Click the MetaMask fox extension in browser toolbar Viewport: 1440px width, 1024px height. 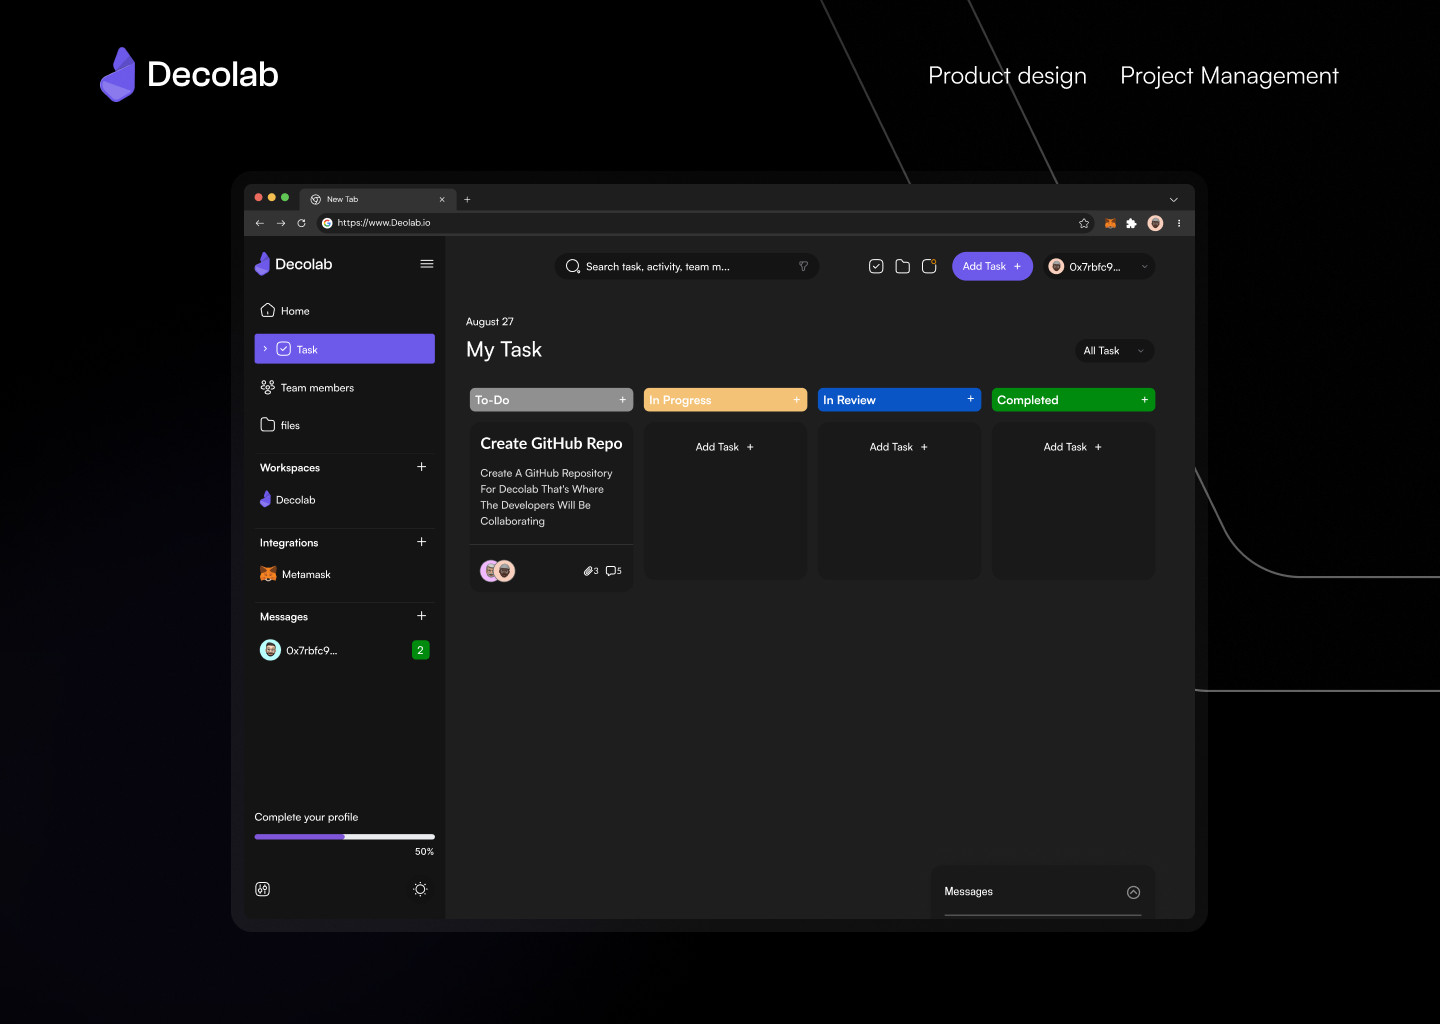click(1110, 223)
